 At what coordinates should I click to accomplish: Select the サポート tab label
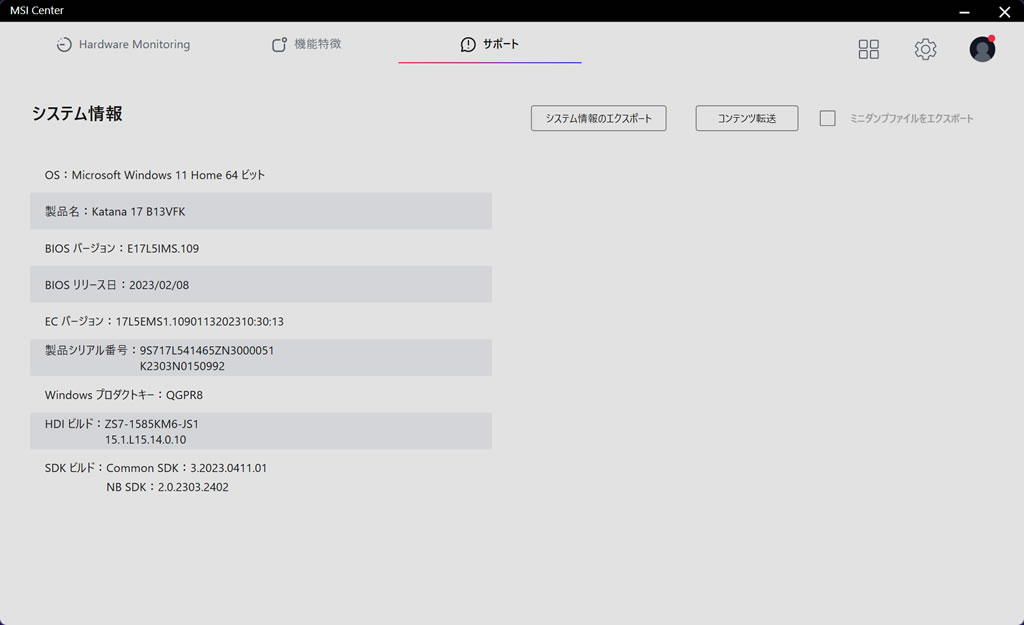pyautogui.click(x=501, y=44)
